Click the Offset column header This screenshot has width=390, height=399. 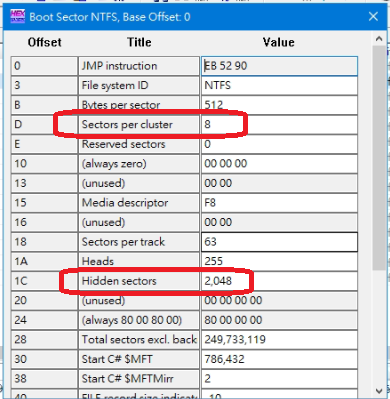pyautogui.click(x=45, y=42)
